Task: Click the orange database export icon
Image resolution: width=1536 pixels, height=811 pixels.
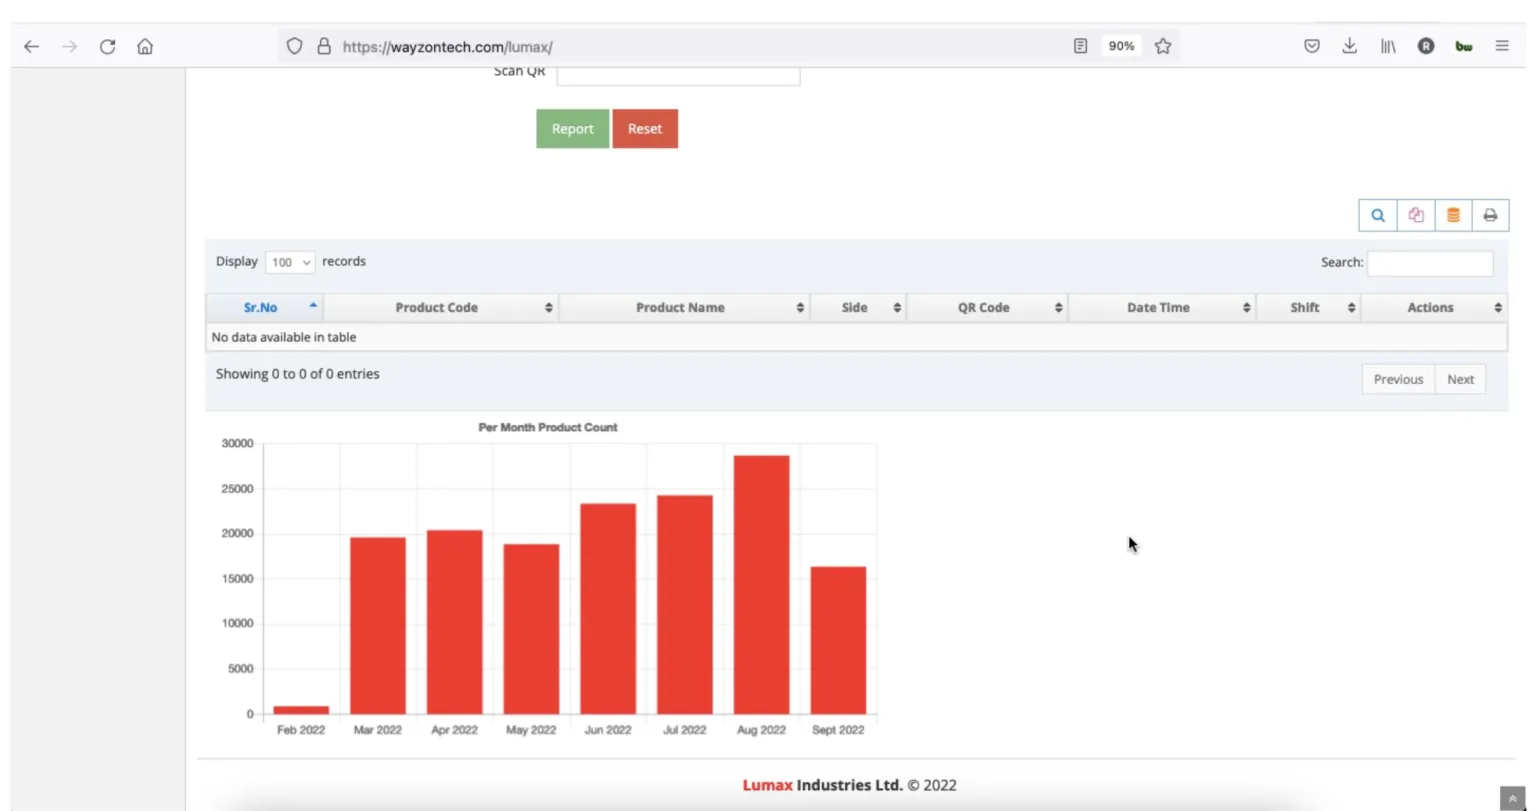Action: pos(1453,215)
